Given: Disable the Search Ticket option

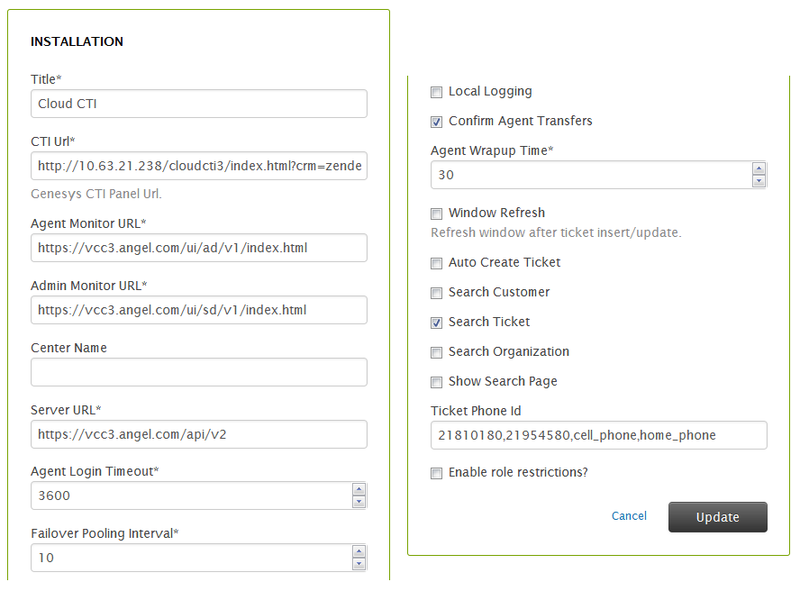Looking at the screenshot, I should 436,322.
